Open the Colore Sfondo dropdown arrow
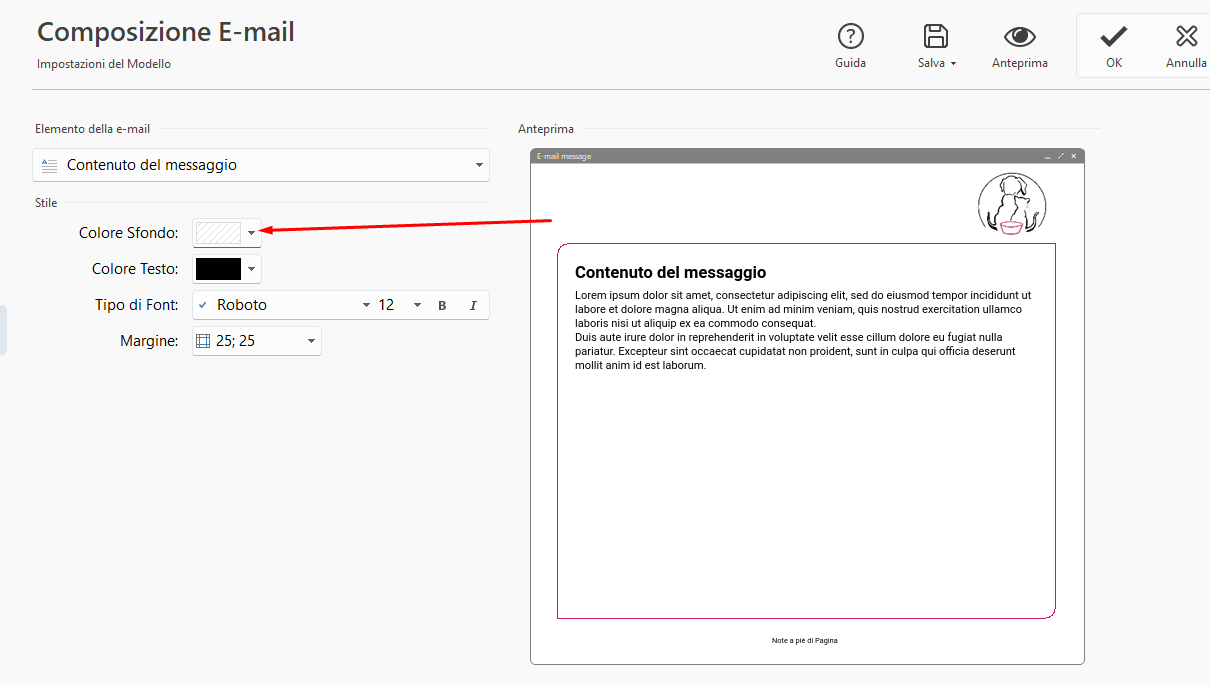Viewport: 1210px width, 685px height. (251, 233)
